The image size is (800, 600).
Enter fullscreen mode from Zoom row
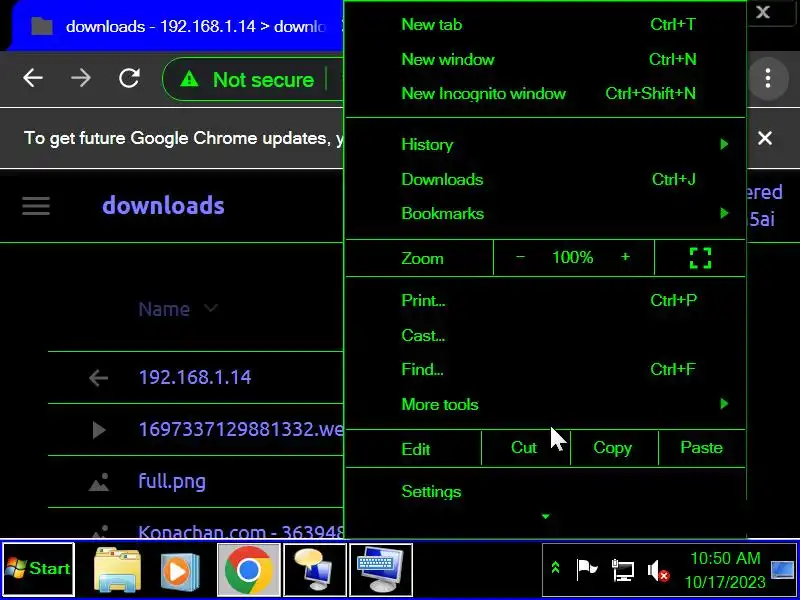(x=700, y=258)
